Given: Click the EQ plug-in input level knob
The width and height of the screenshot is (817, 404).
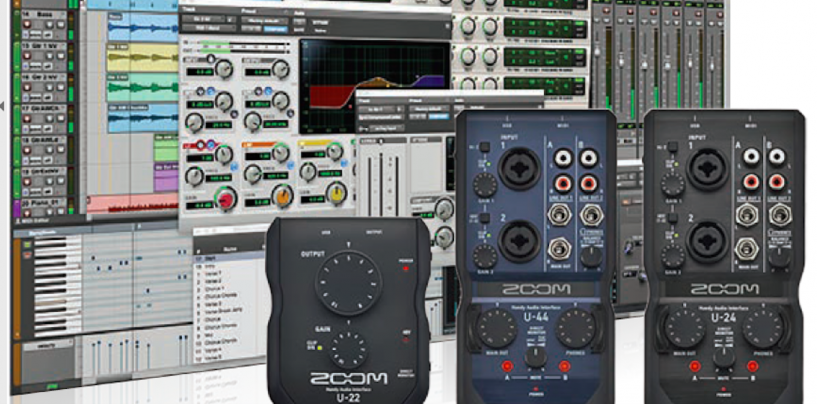Looking at the screenshot, I should [x=224, y=68].
